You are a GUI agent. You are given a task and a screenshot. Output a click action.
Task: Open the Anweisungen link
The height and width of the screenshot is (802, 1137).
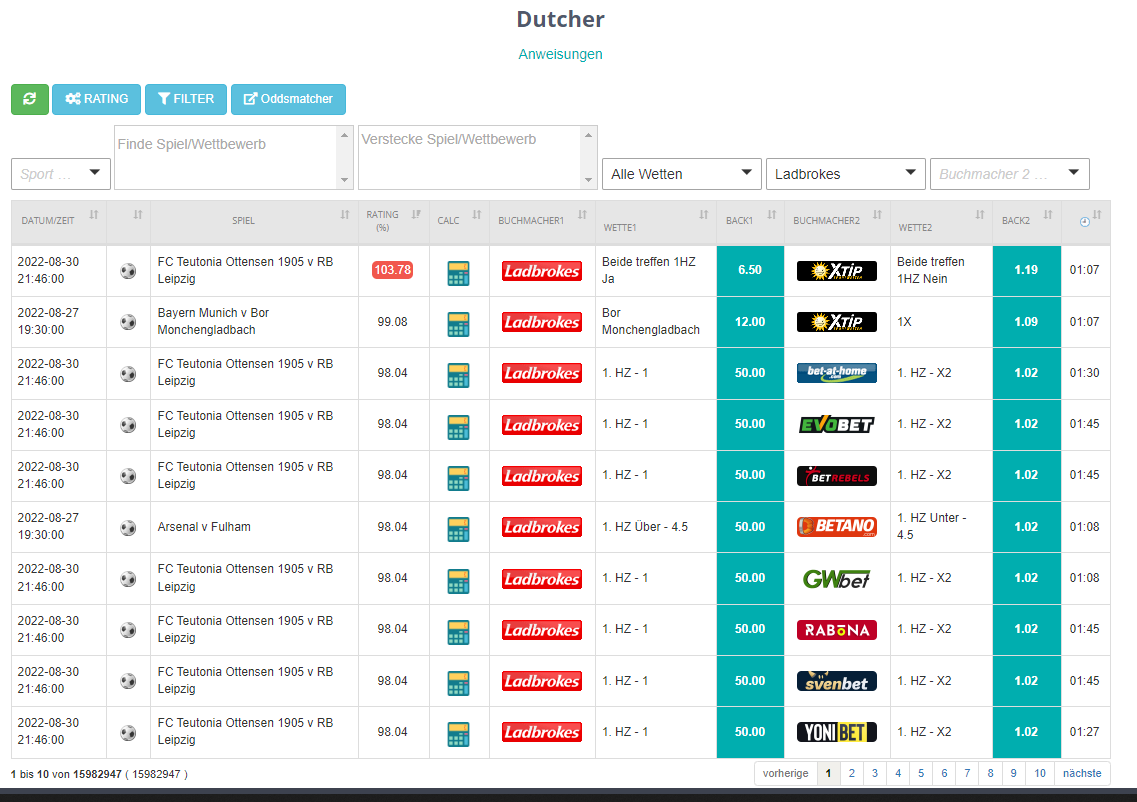[x=560, y=54]
